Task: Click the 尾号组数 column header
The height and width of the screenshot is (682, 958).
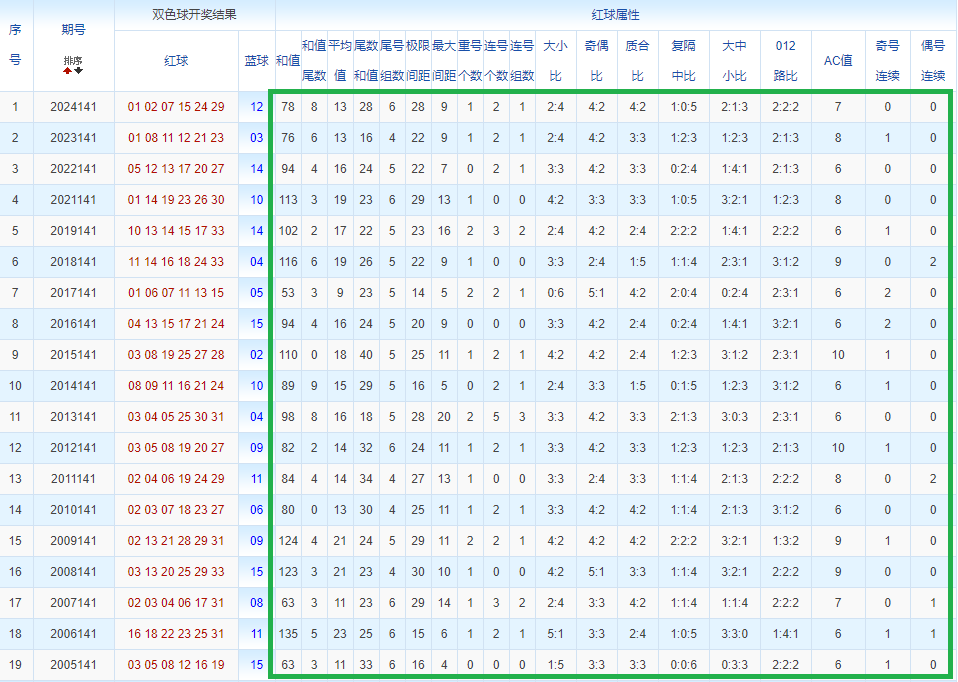Action: pos(392,60)
